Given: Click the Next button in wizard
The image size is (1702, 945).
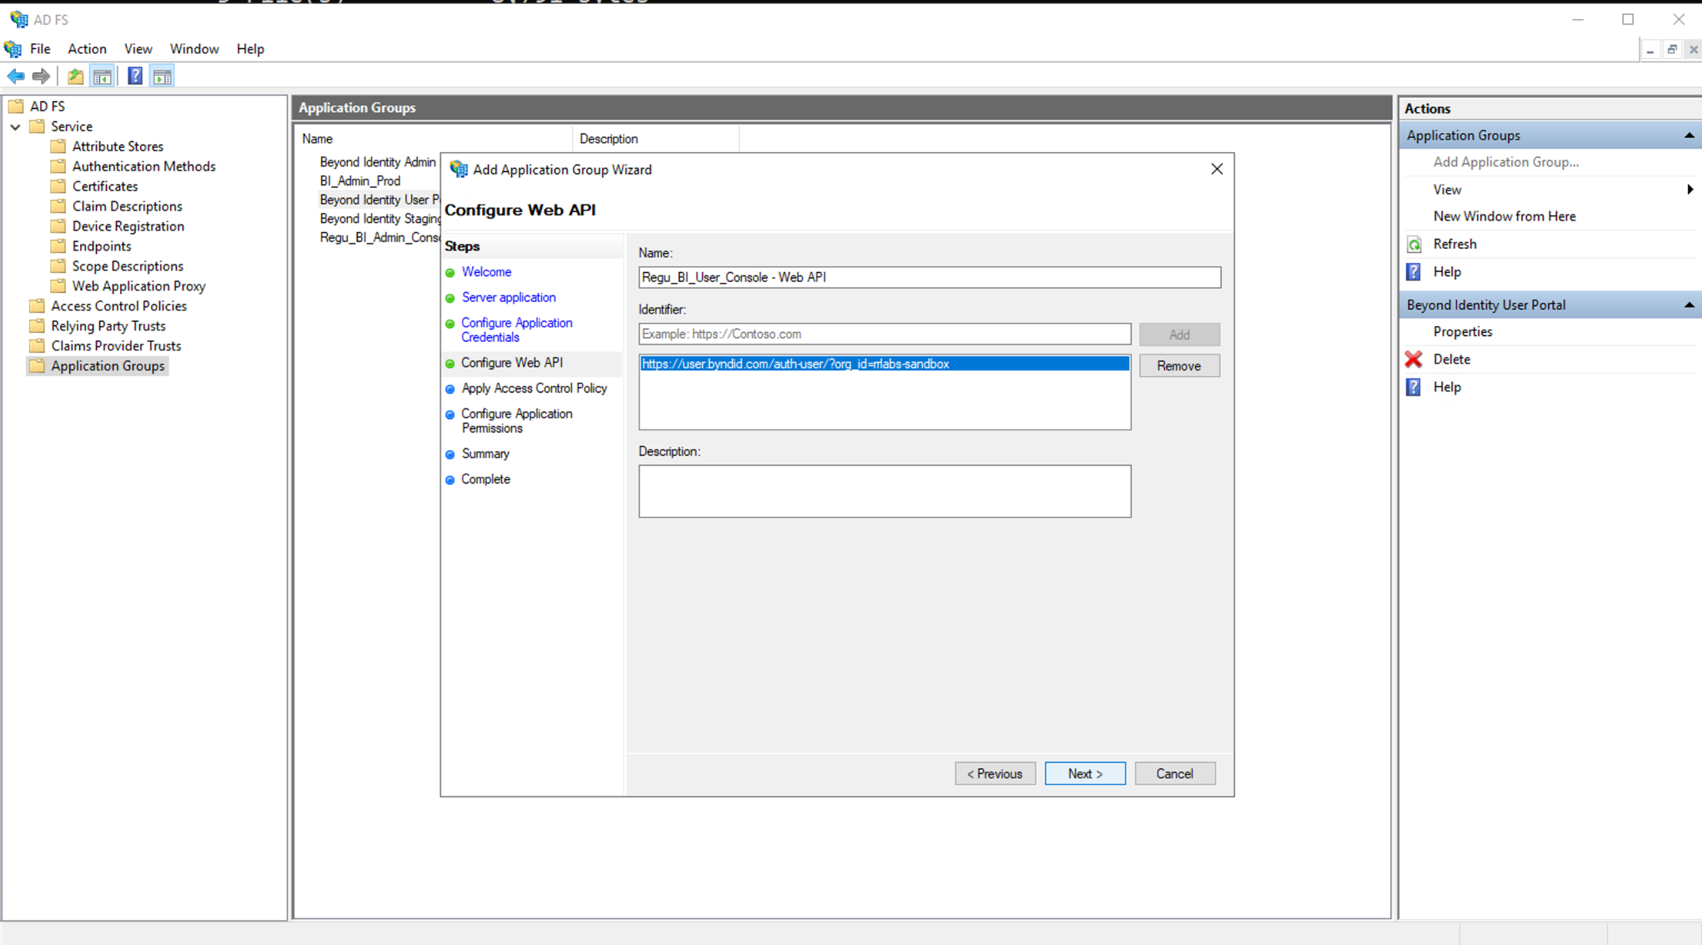Looking at the screenshot, I should tap(1084, 773).
